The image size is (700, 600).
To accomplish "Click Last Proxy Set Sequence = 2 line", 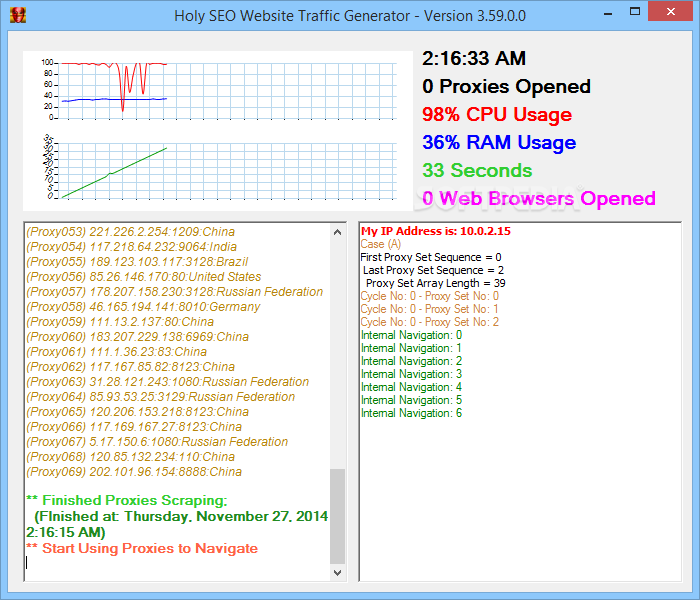I will click(433, 270).
